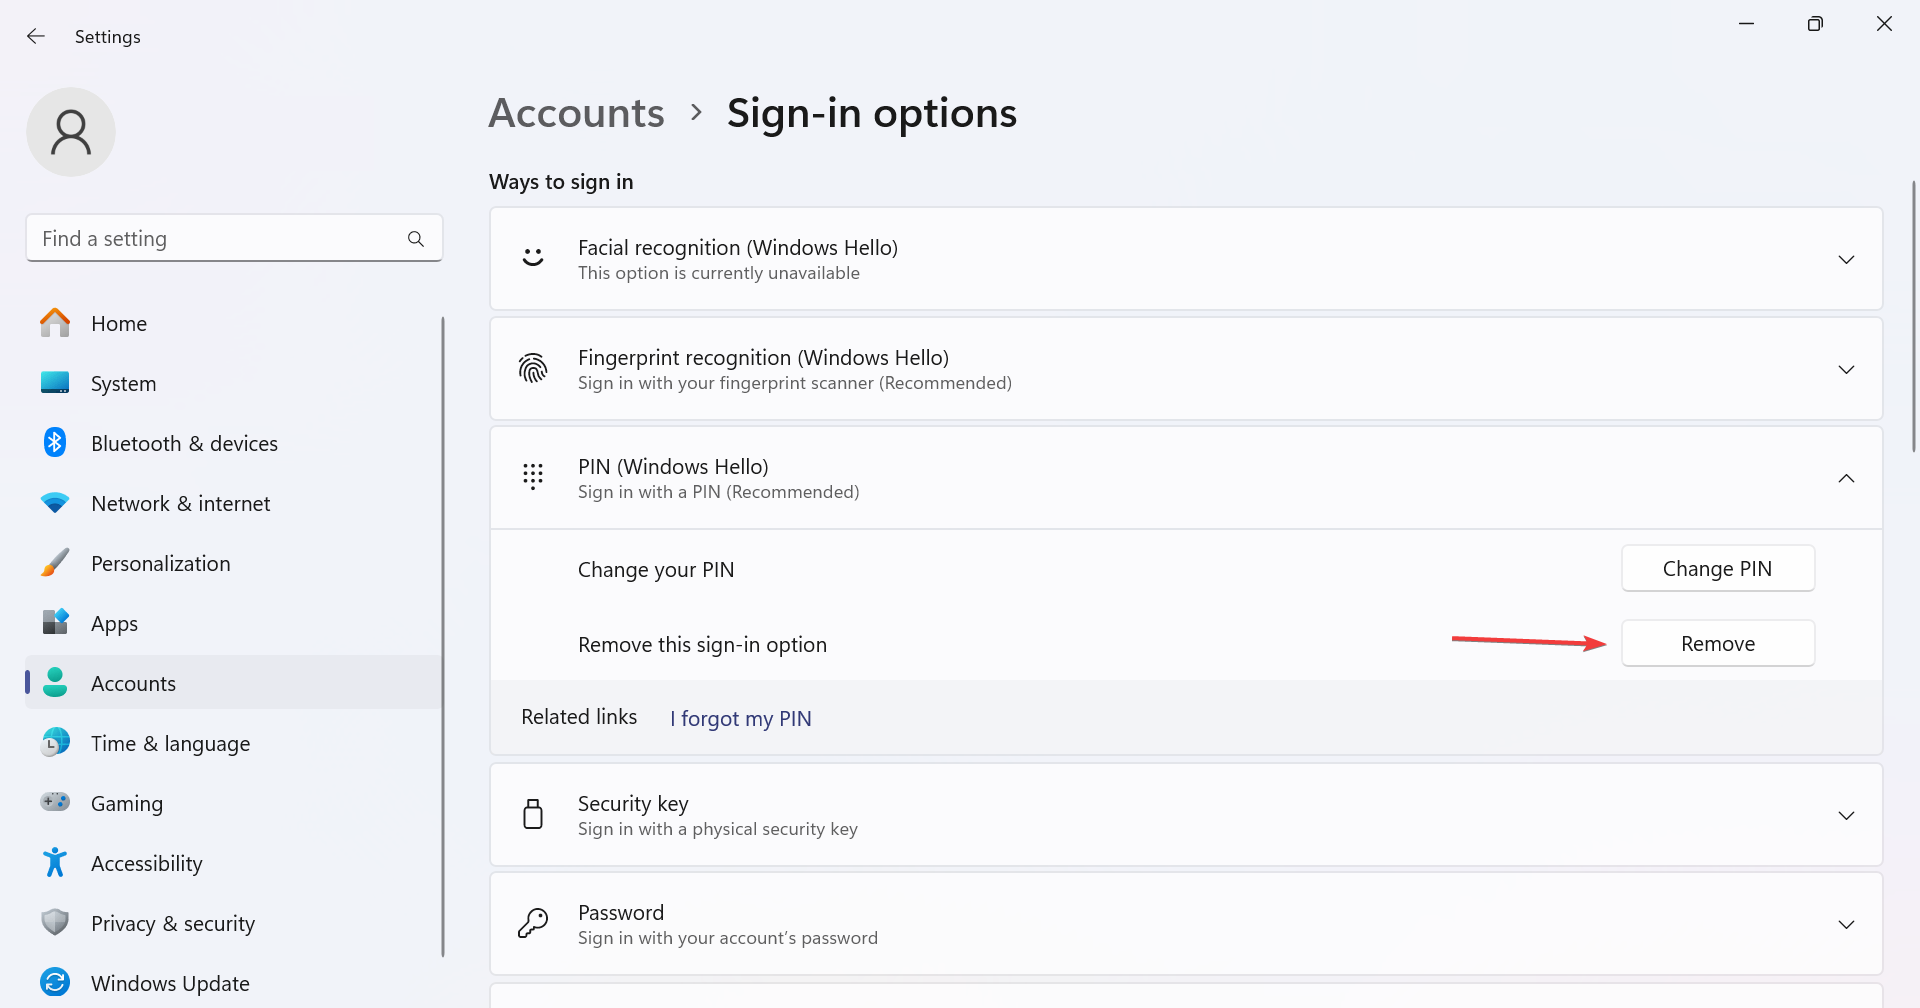Expand Facial recognition (Windows Hello) section
This screenshot has width=1920, height=1008.
[1846, 260]
